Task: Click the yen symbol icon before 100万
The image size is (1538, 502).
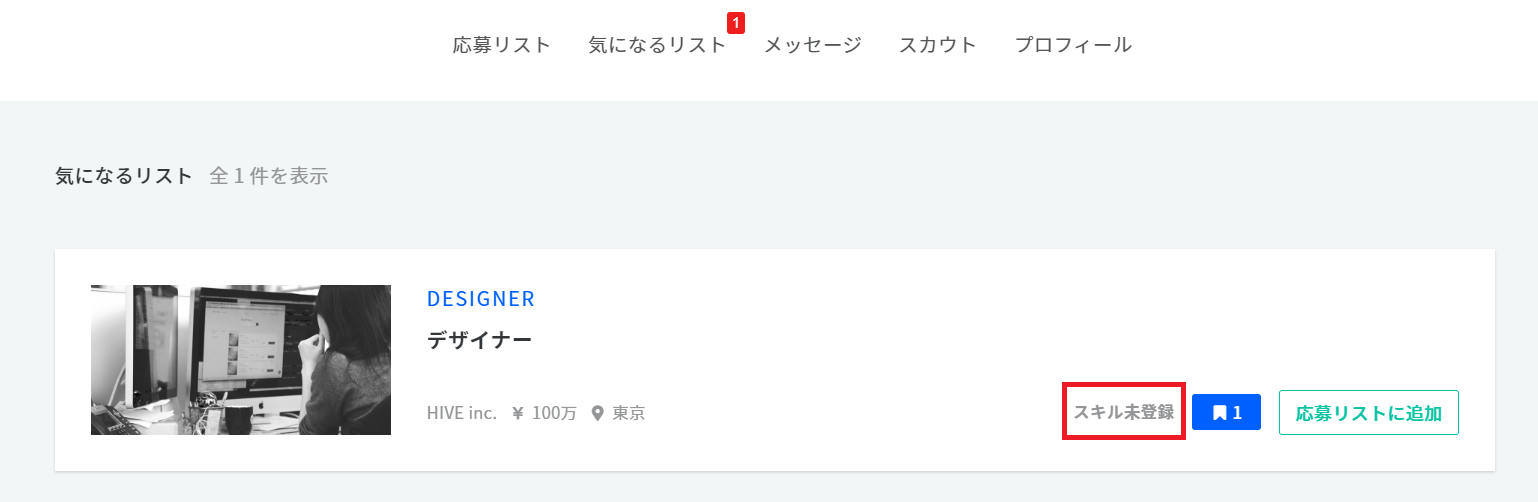Action: pos(518,413)
